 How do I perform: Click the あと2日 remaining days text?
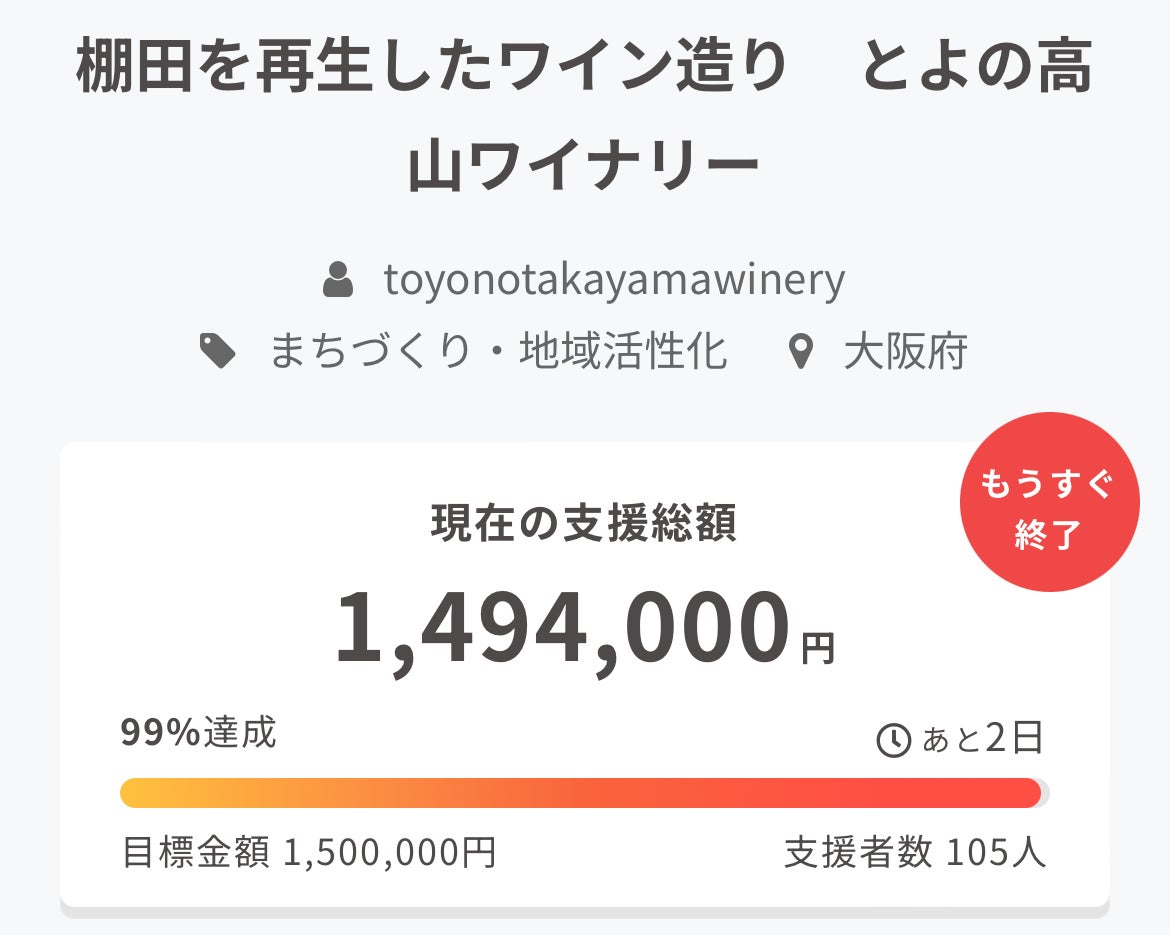[x=982, y=739]
